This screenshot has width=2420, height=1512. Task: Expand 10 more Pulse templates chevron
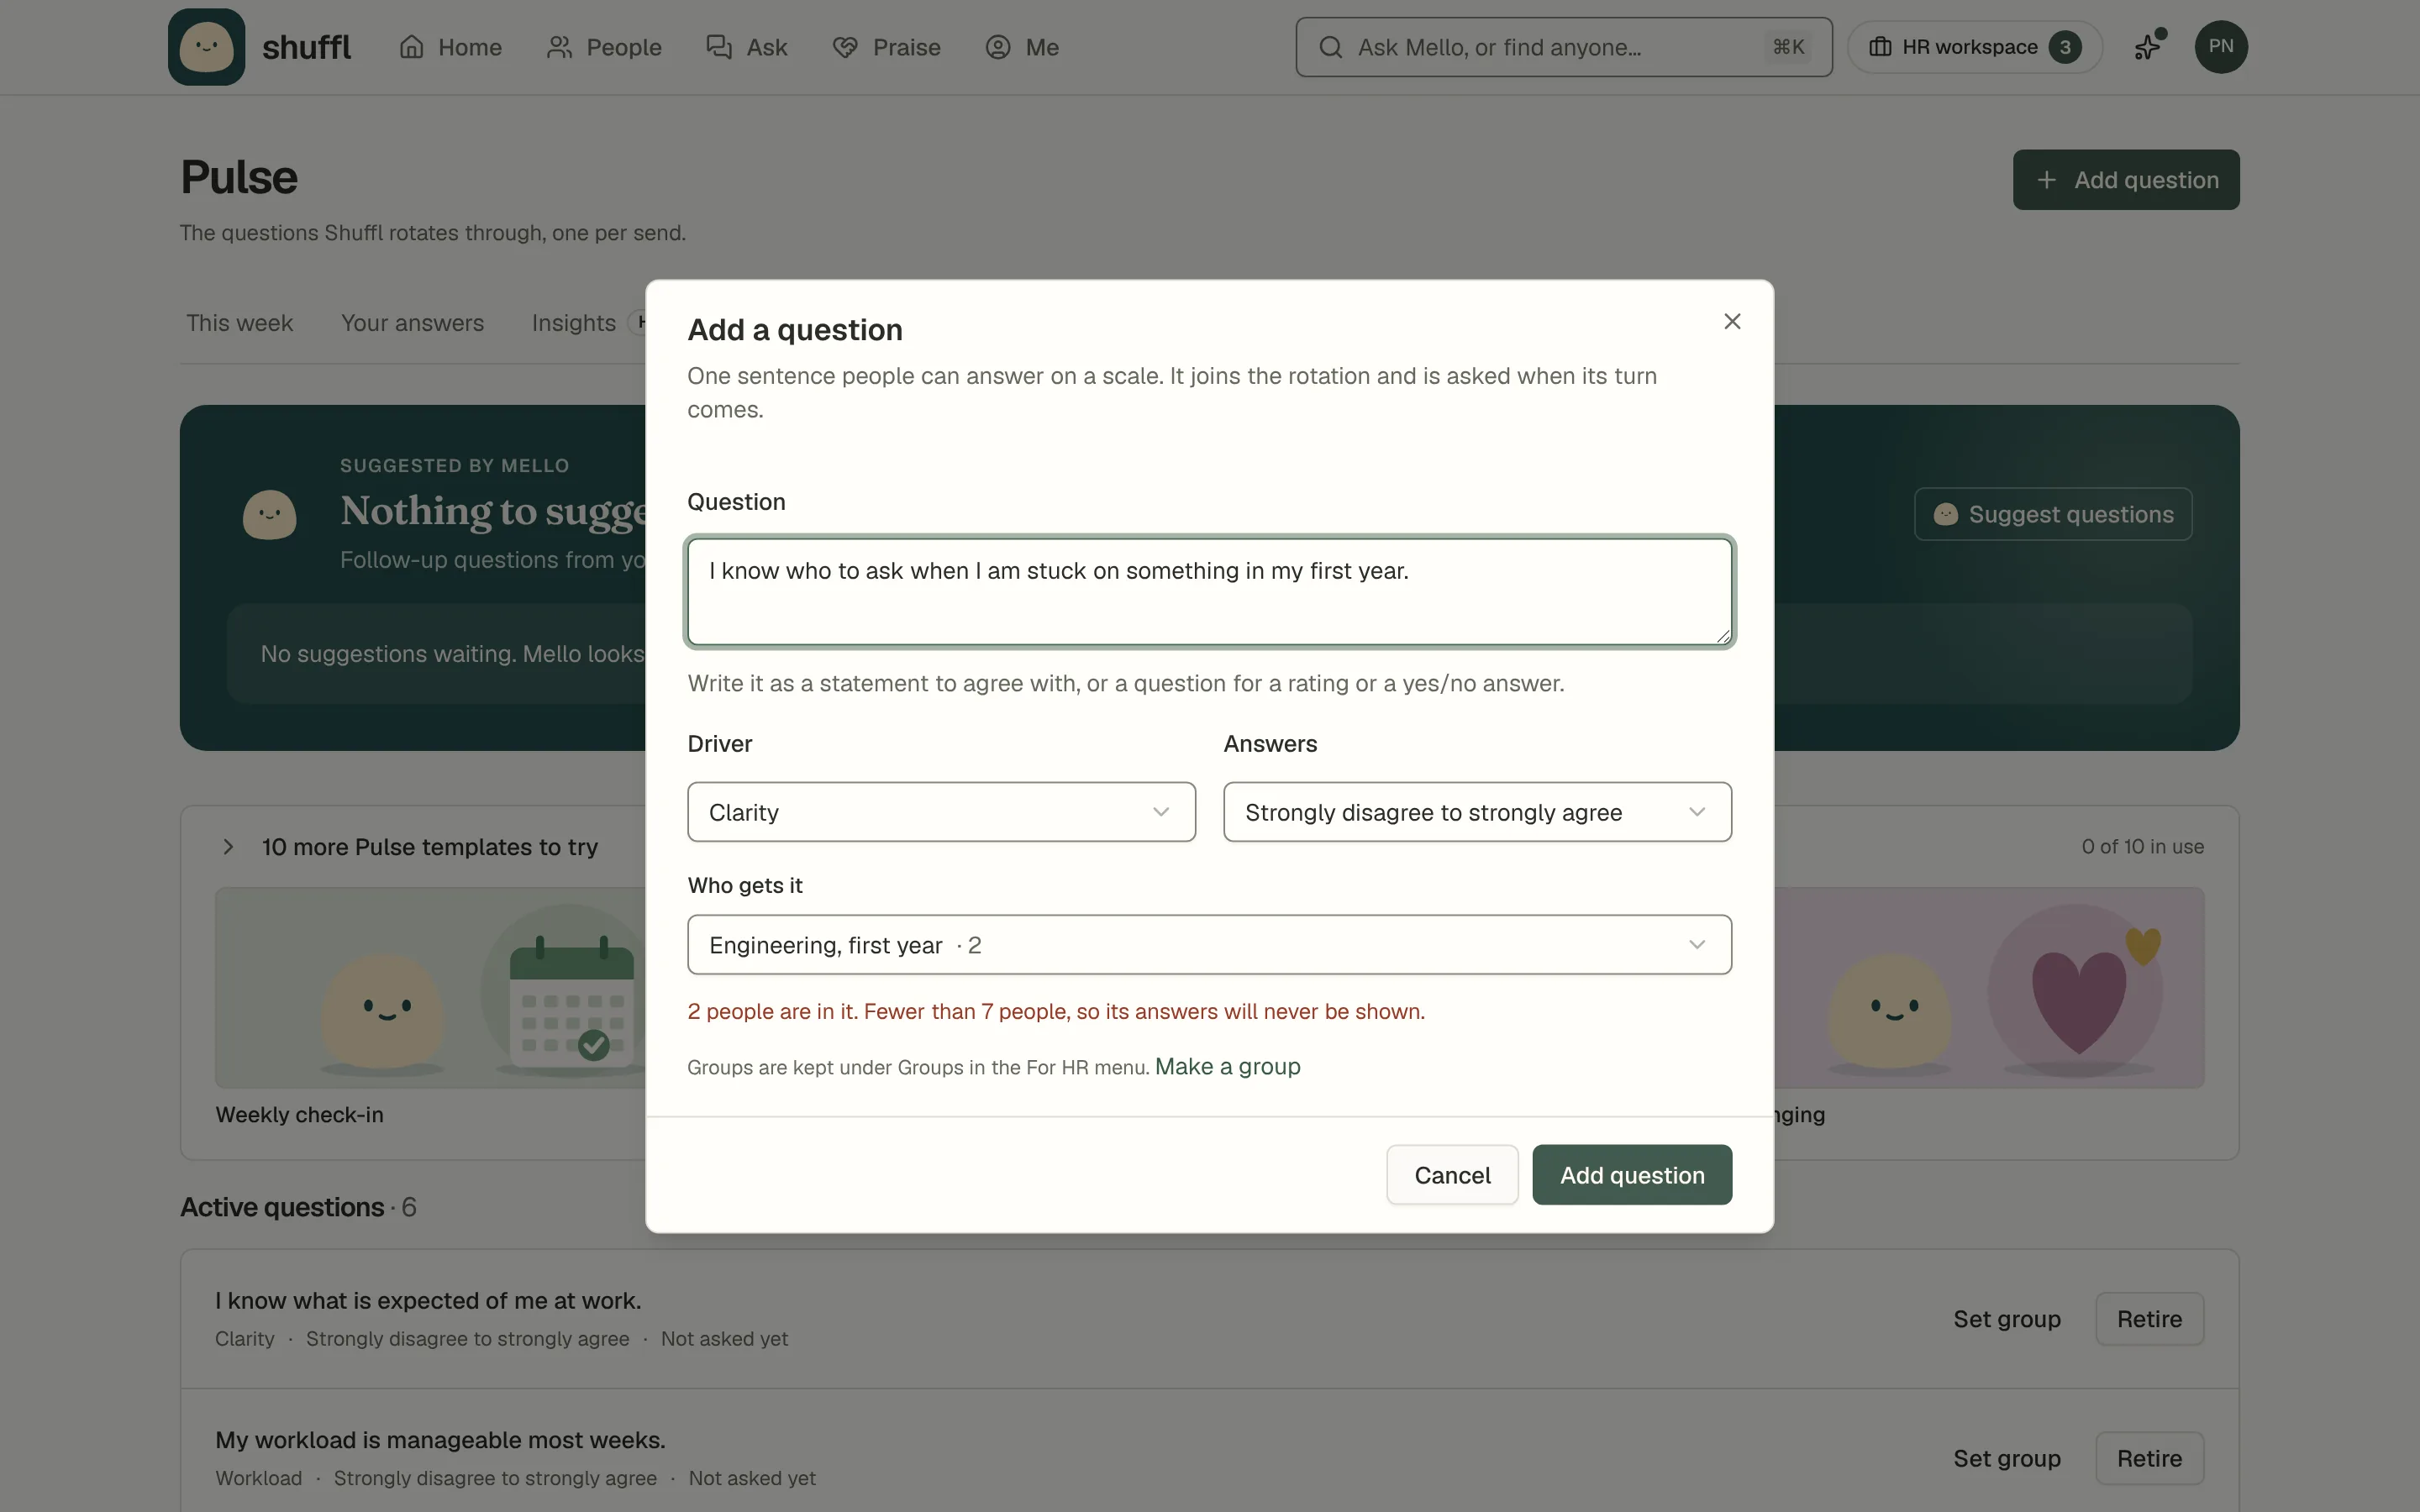(228, 847)
